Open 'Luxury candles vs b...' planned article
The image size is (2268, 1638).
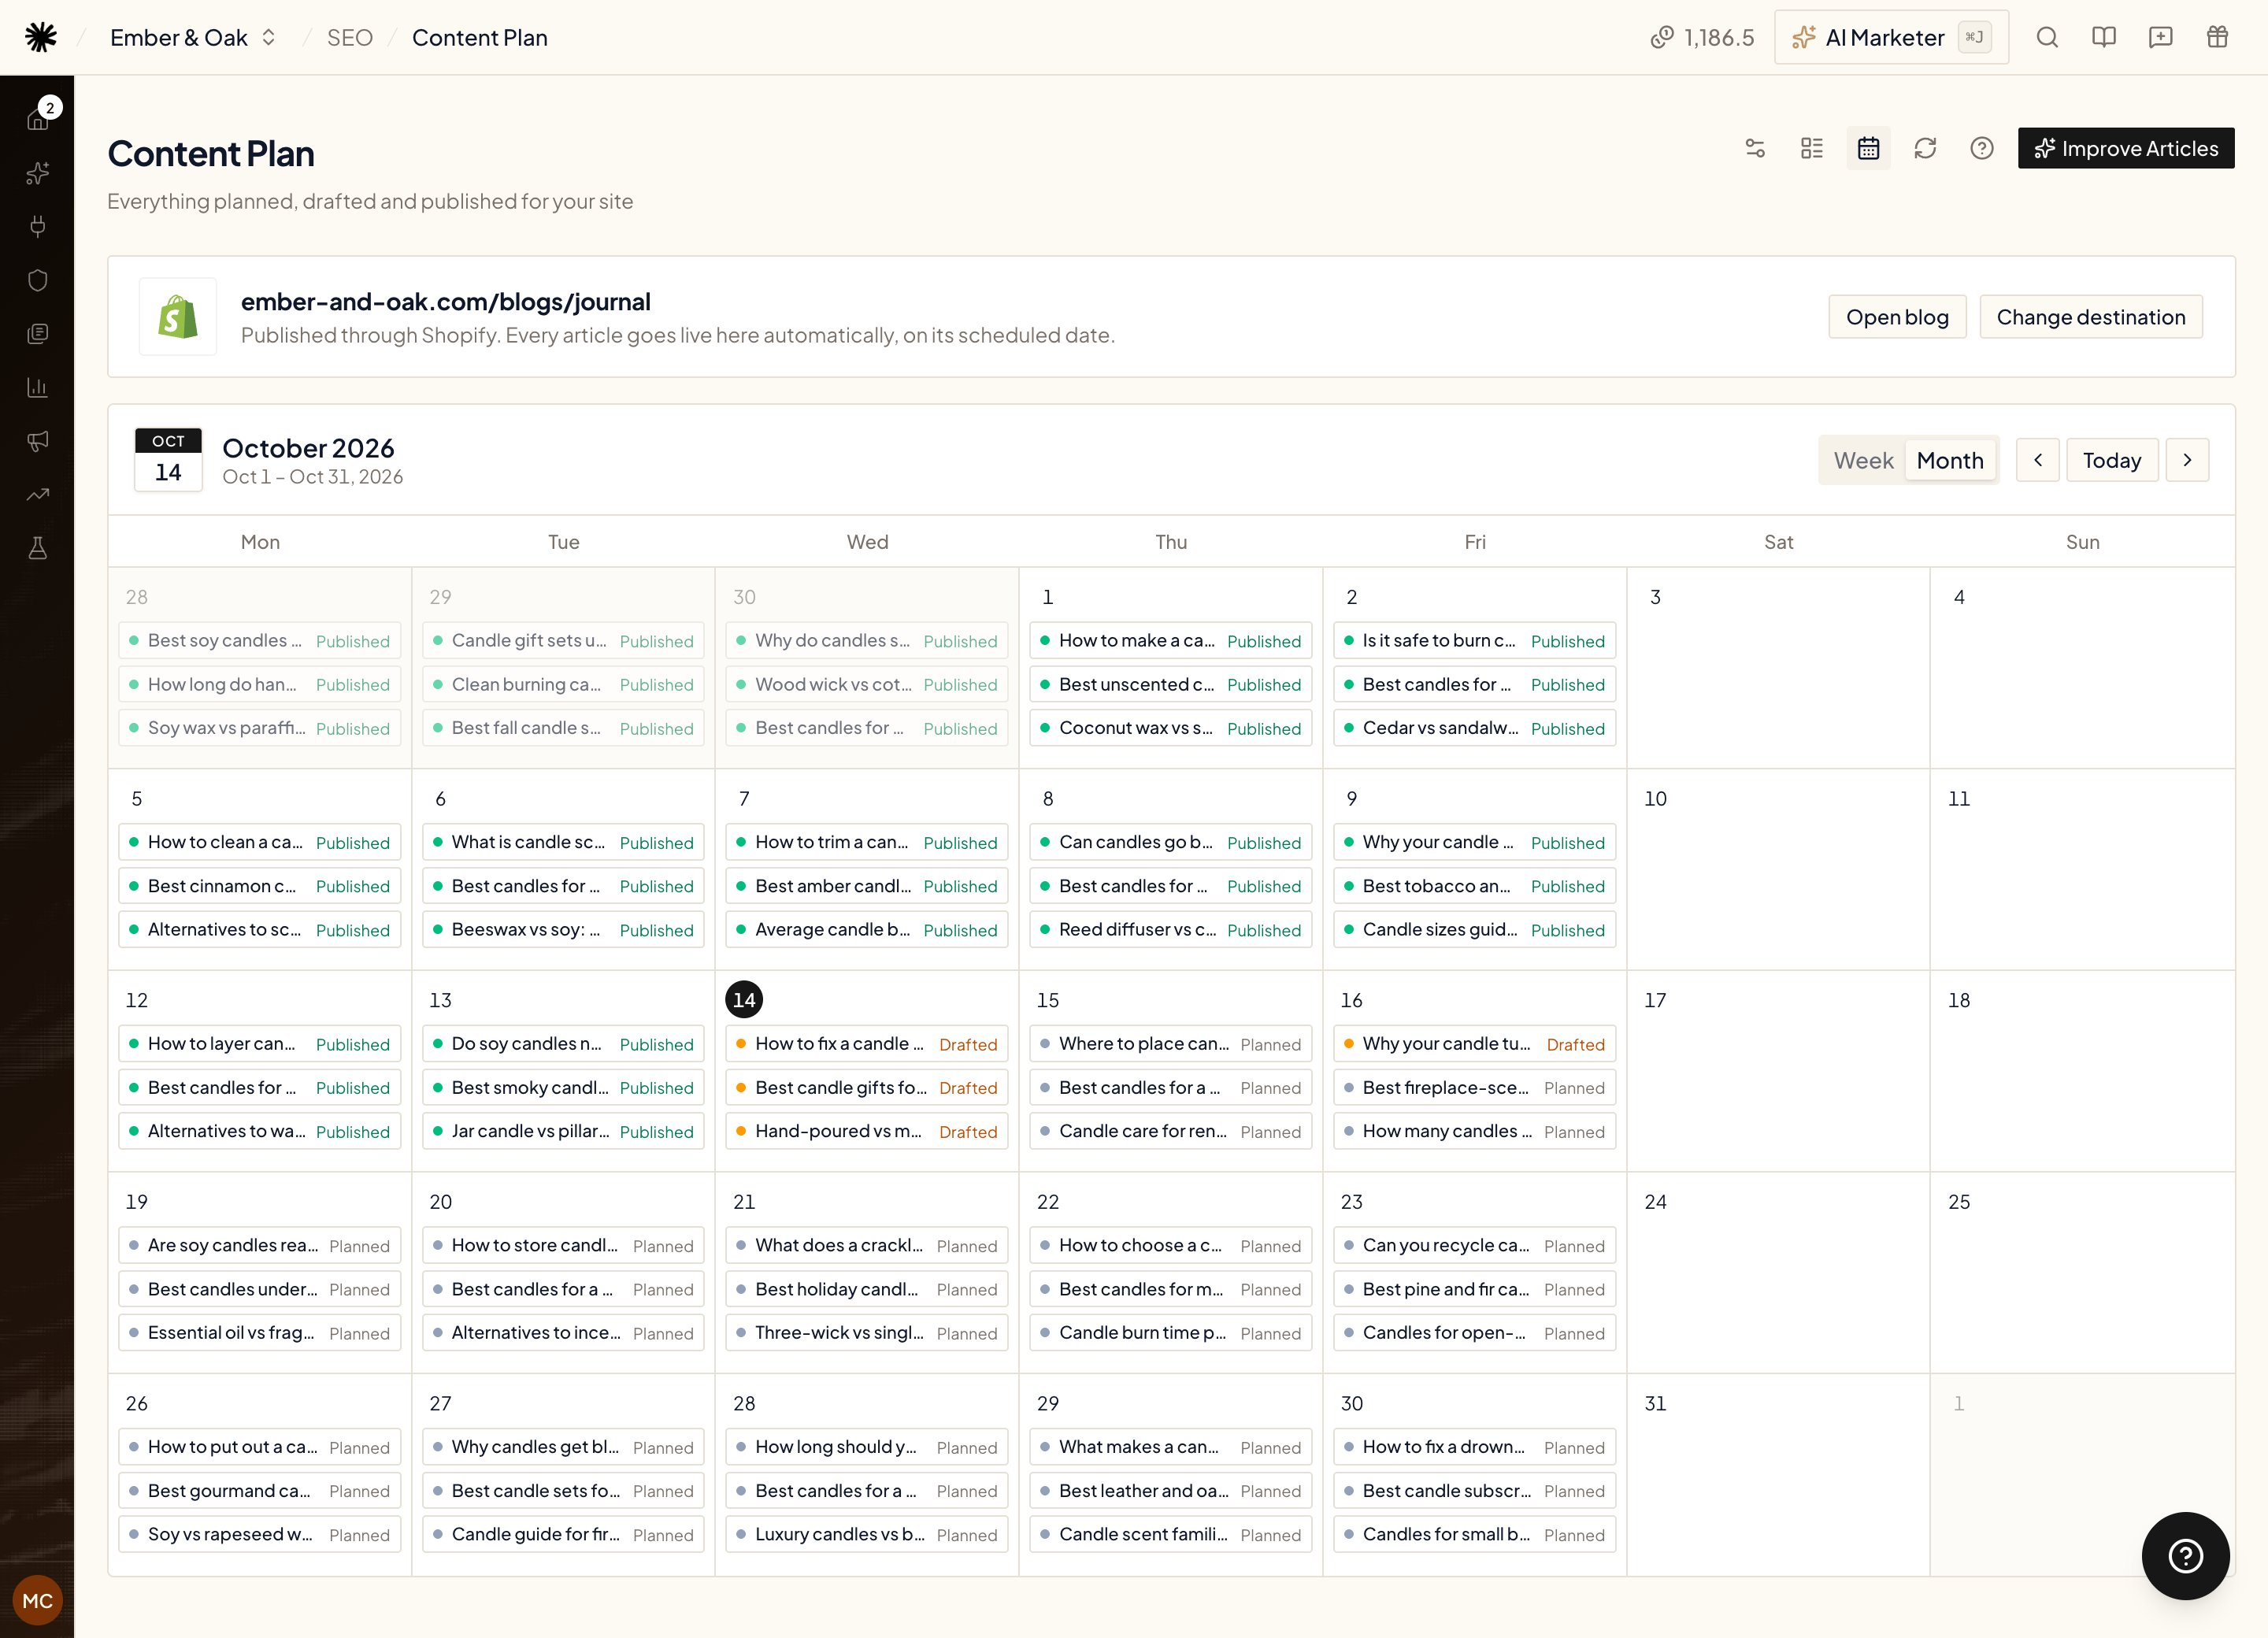(866, 1535)
